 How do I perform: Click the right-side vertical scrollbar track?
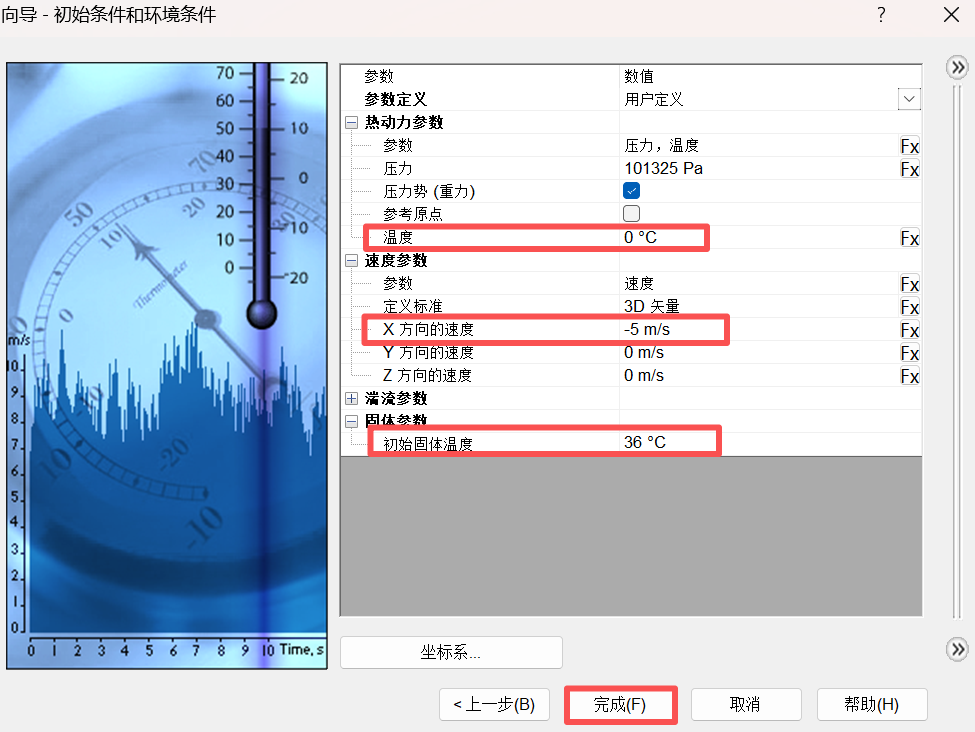click(957, 352)
